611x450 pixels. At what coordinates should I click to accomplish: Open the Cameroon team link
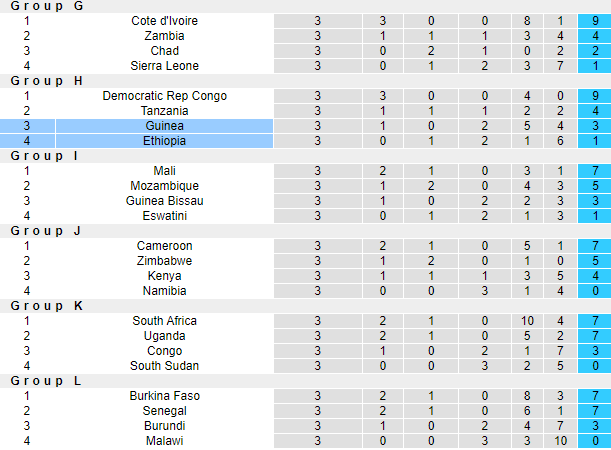[164, 246]
